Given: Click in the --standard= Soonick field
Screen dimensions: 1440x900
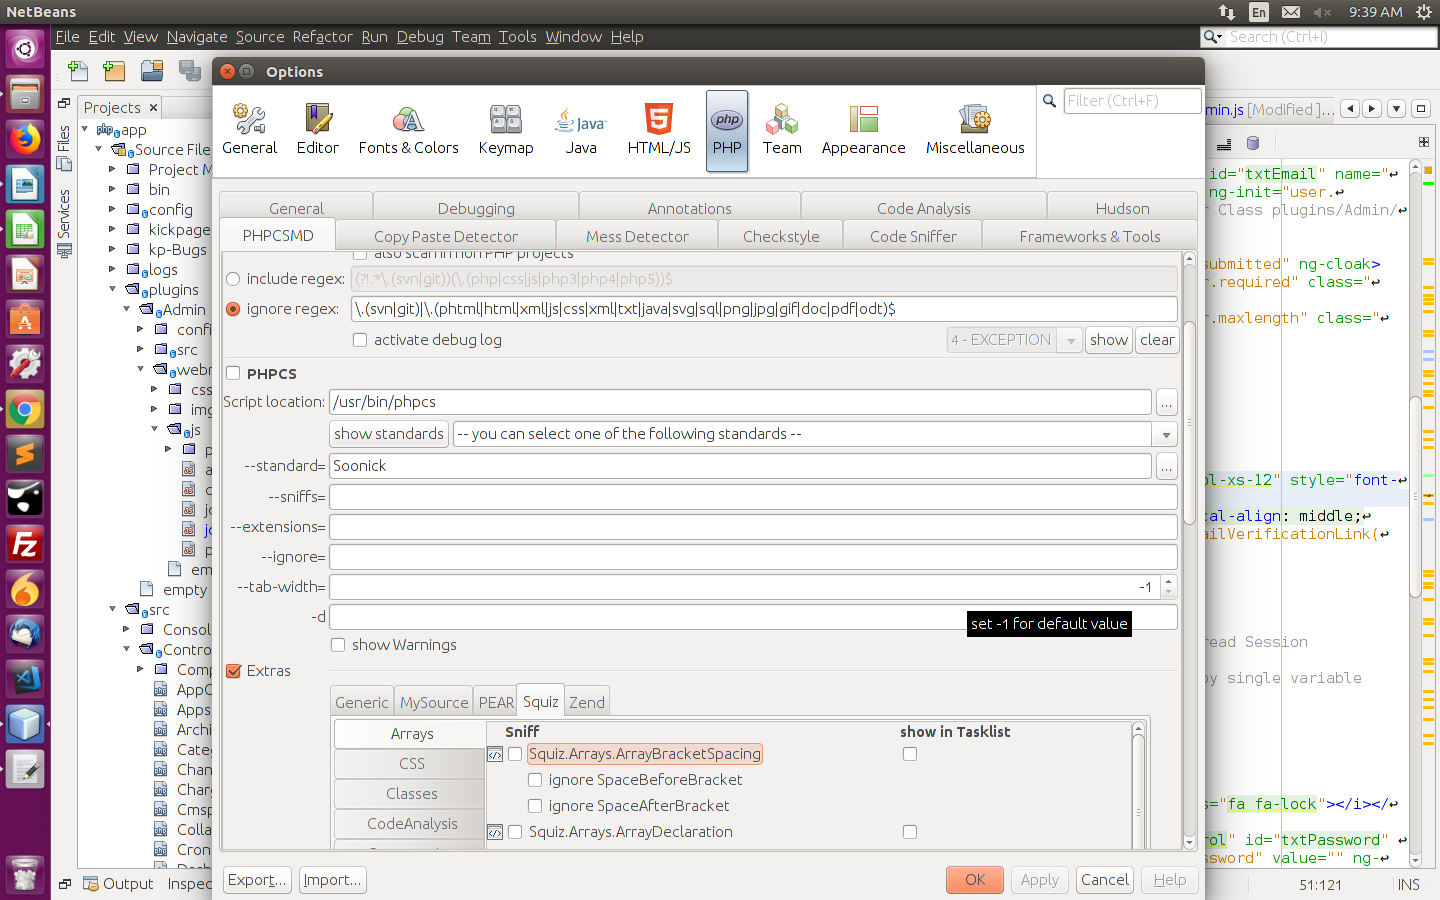Looking at the screenshot, I should (740, 466).
